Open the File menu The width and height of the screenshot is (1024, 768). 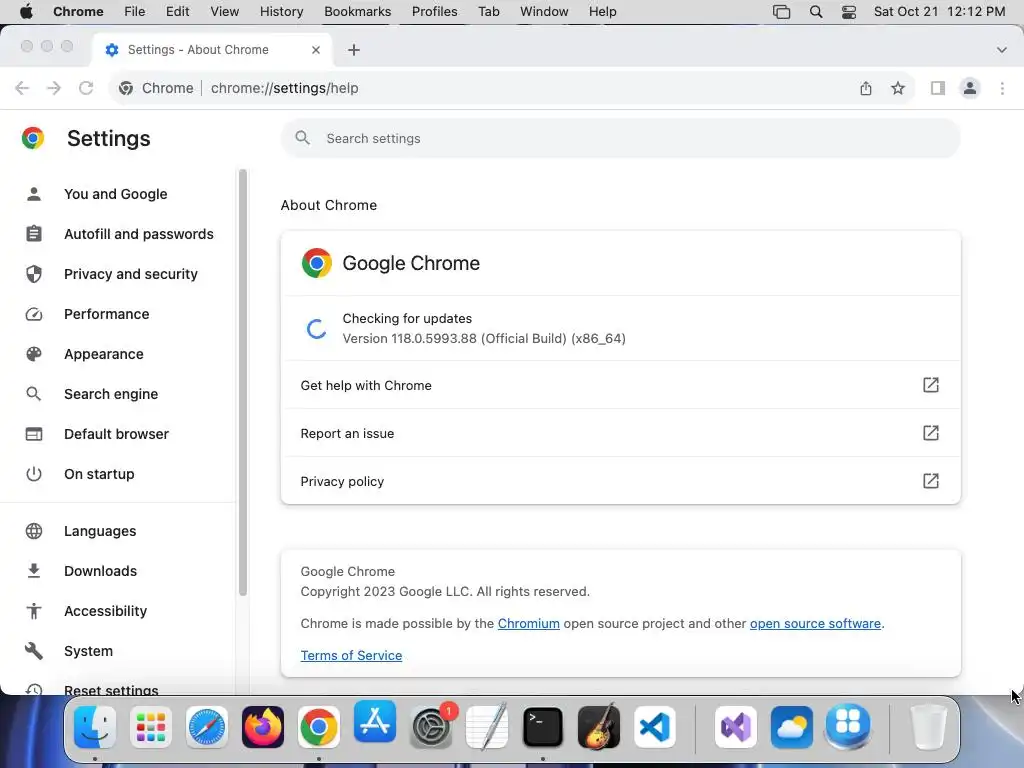pyautogui.click(x=135, y=12)
